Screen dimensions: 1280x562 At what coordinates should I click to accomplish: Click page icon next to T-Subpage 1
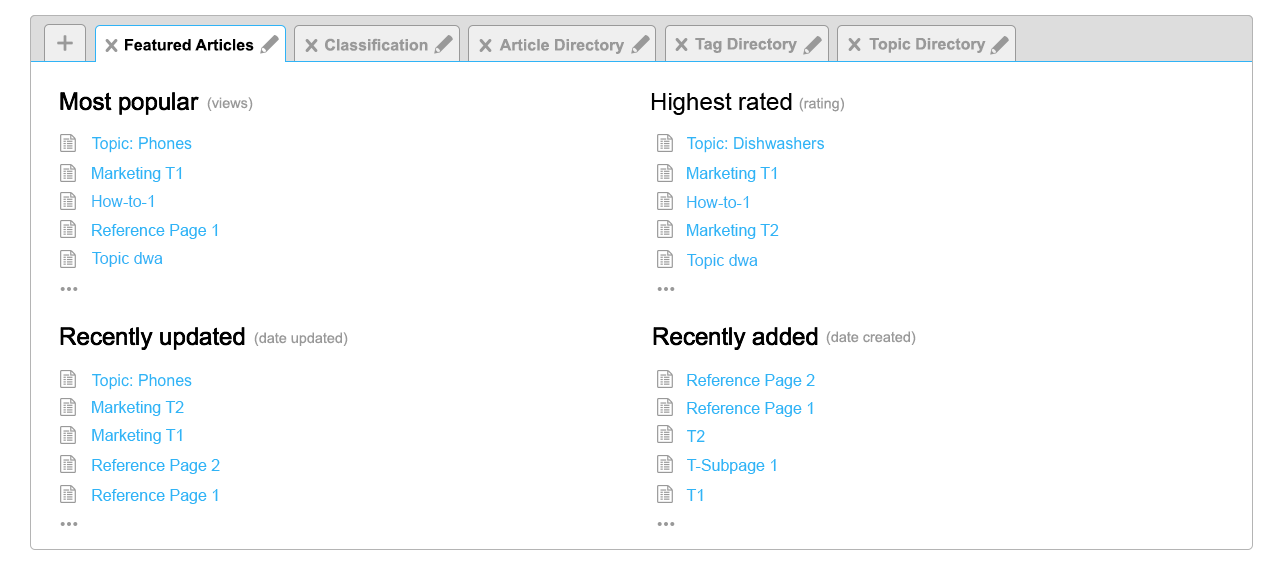coord(665,465)
